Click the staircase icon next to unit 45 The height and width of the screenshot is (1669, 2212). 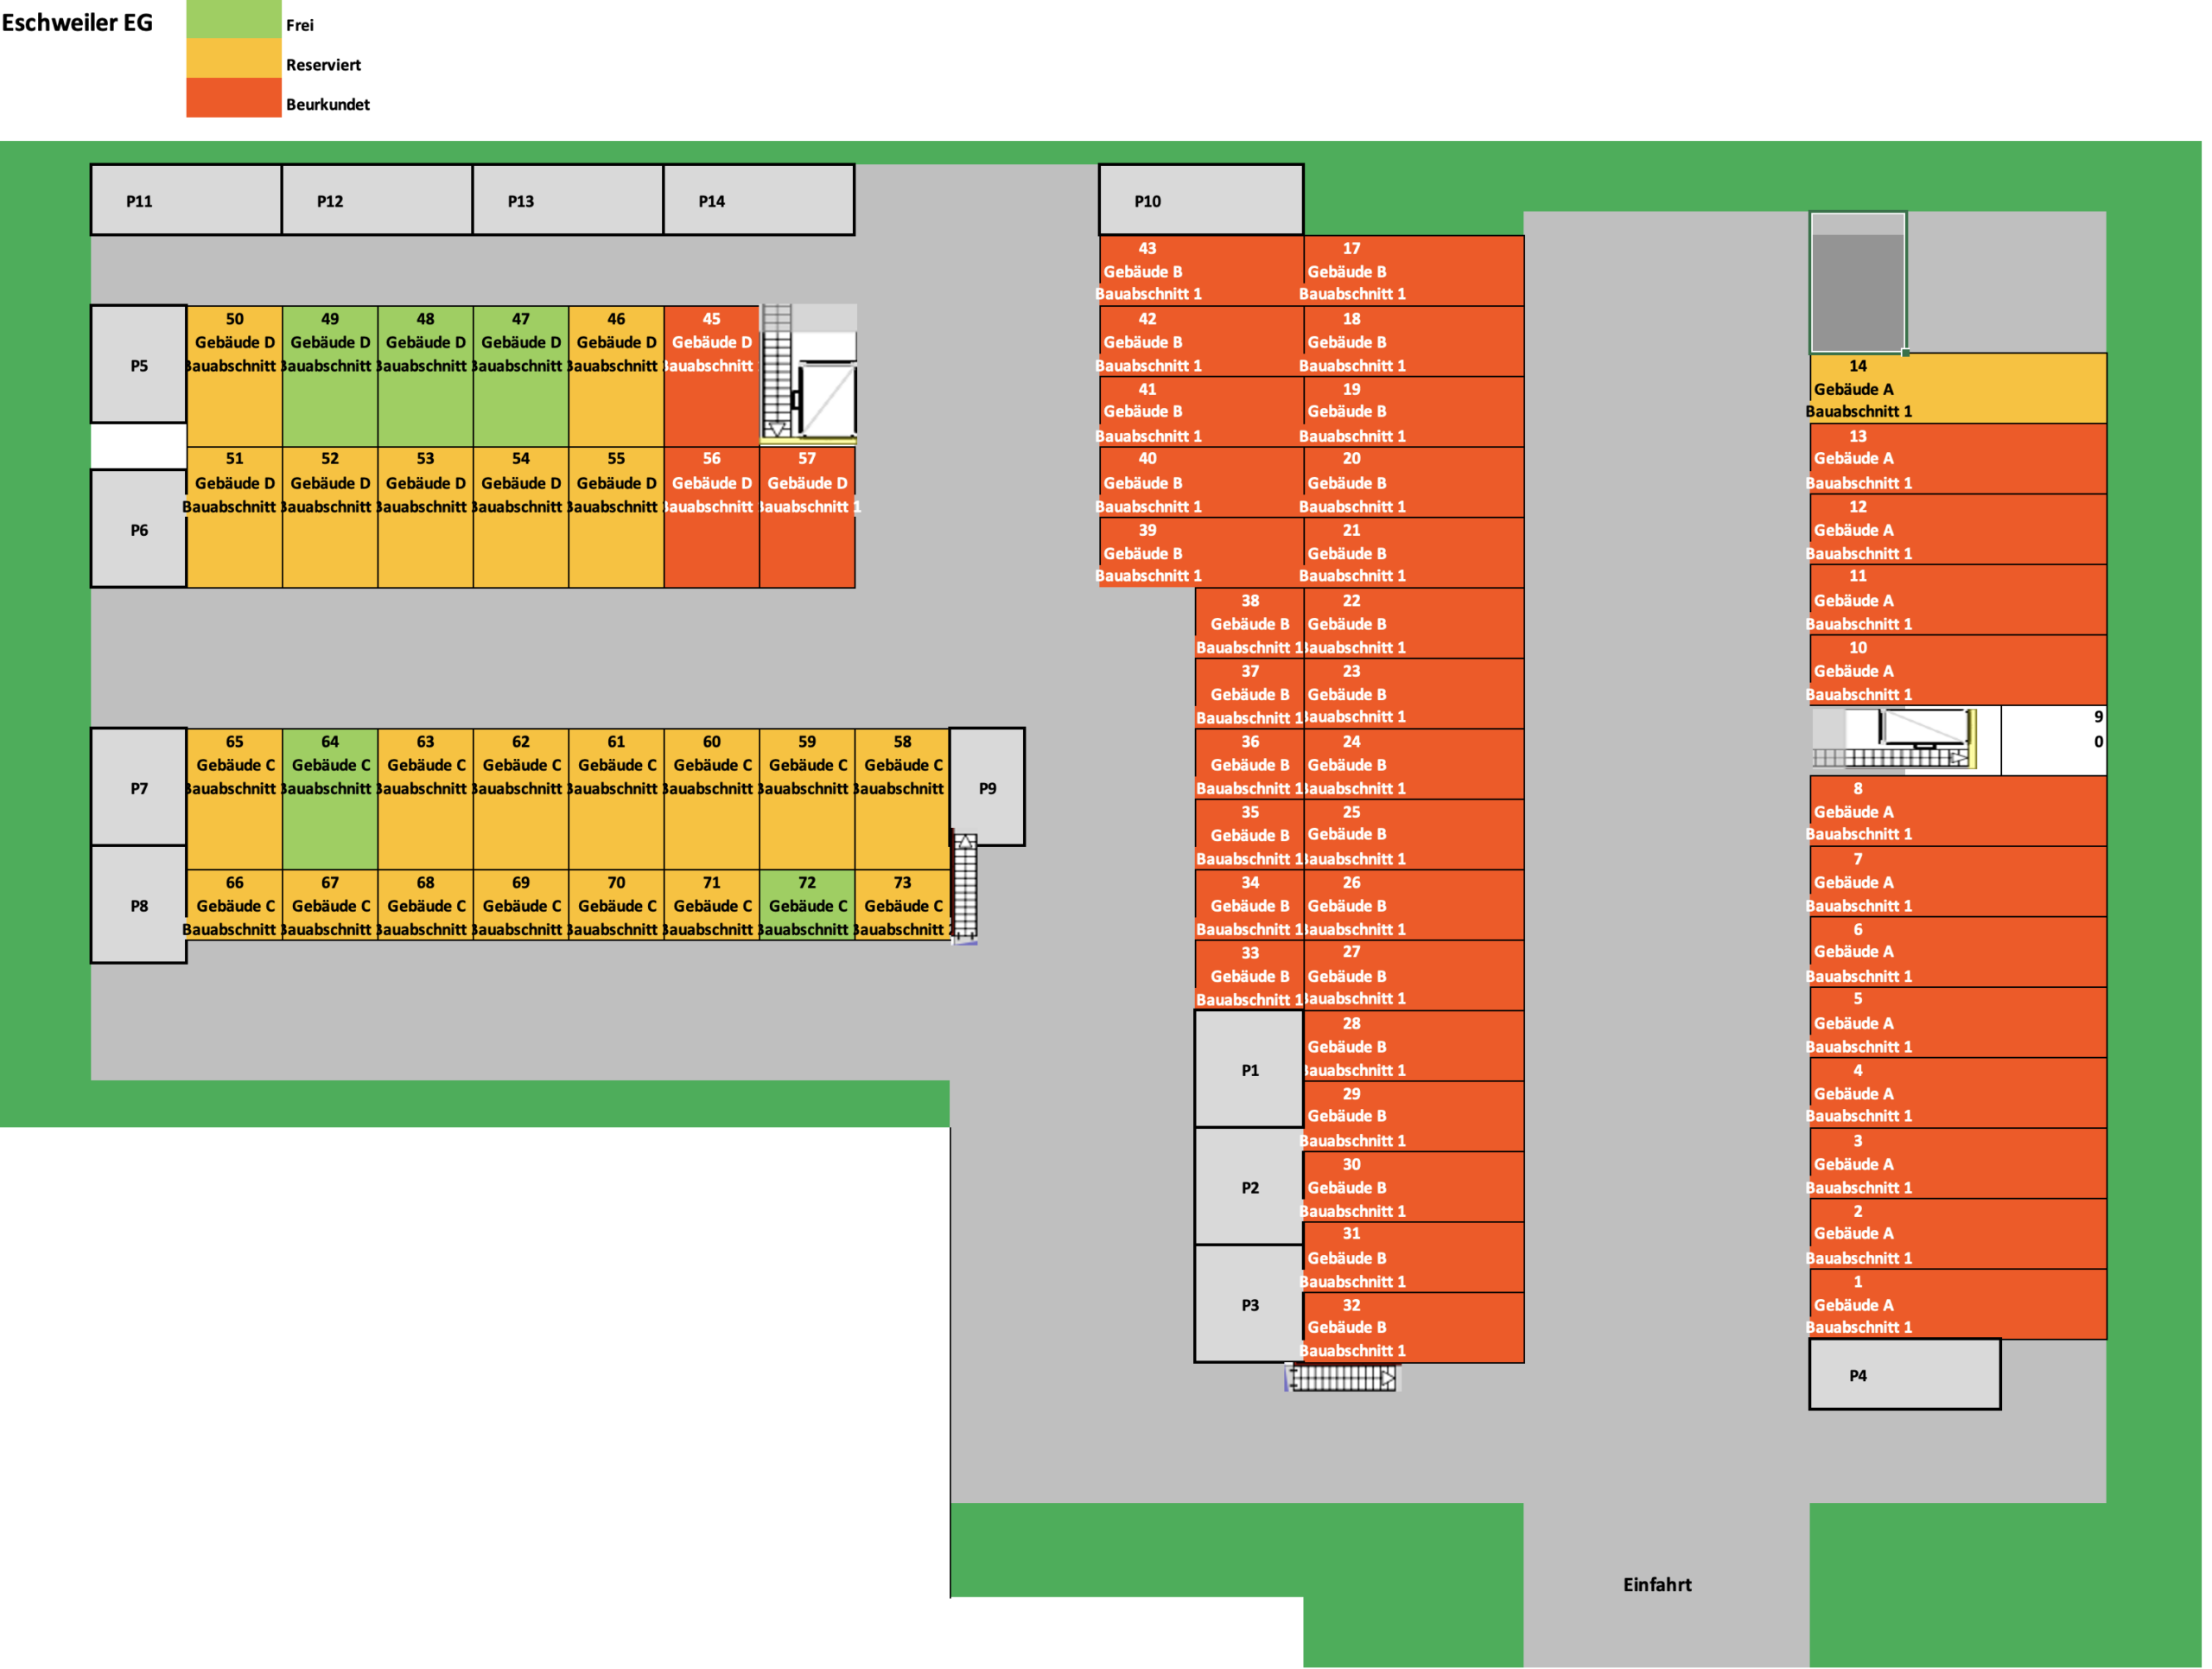coord(777,371)
